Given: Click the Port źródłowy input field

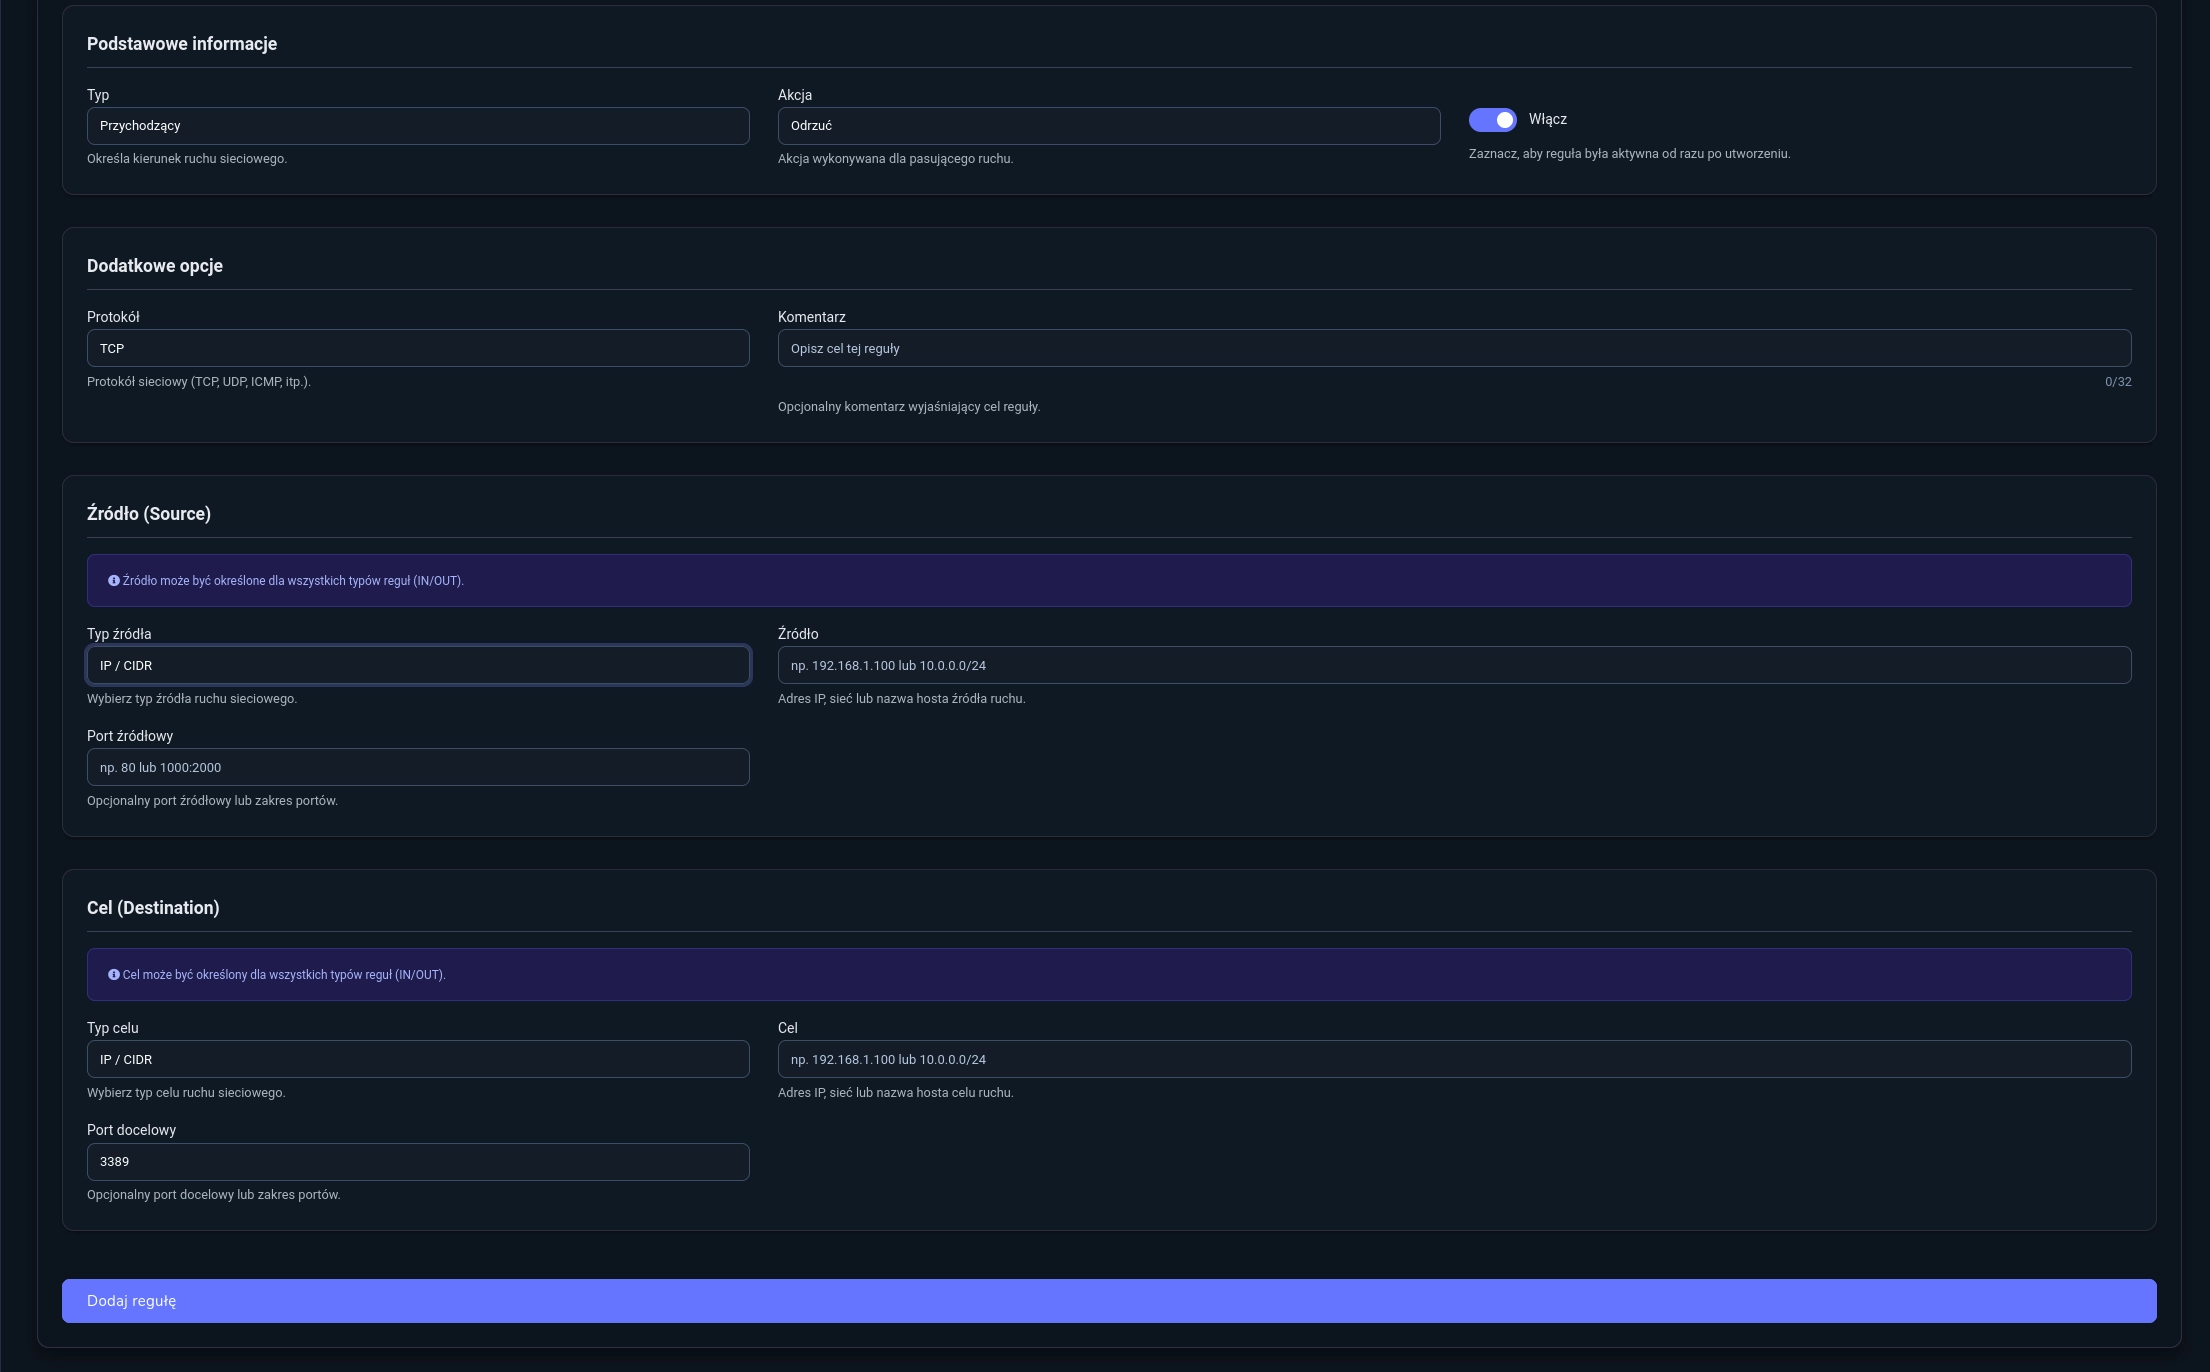Looking at the screenshot, I should coord(418,768).
